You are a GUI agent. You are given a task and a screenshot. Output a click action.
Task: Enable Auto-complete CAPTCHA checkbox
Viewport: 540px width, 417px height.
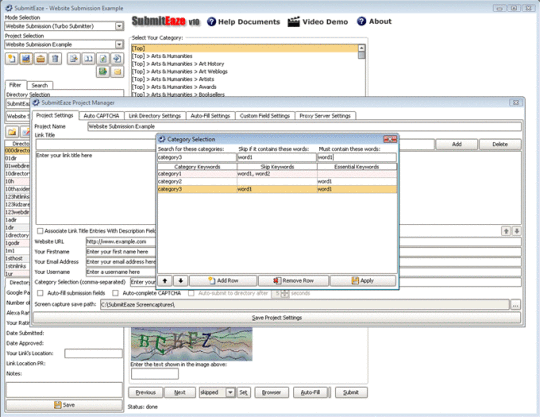click(115, 293)
